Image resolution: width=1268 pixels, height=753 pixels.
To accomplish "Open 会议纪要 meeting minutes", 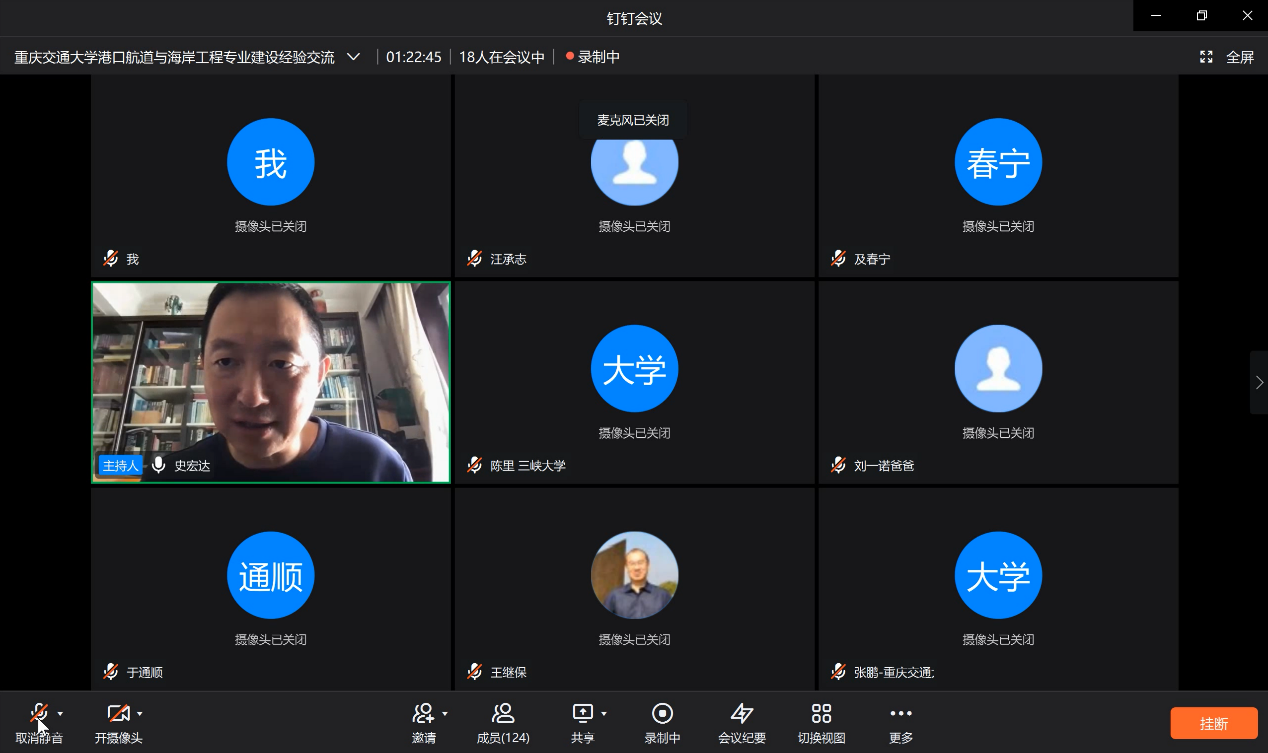I will pyautogui.click(x=741, y=714).
